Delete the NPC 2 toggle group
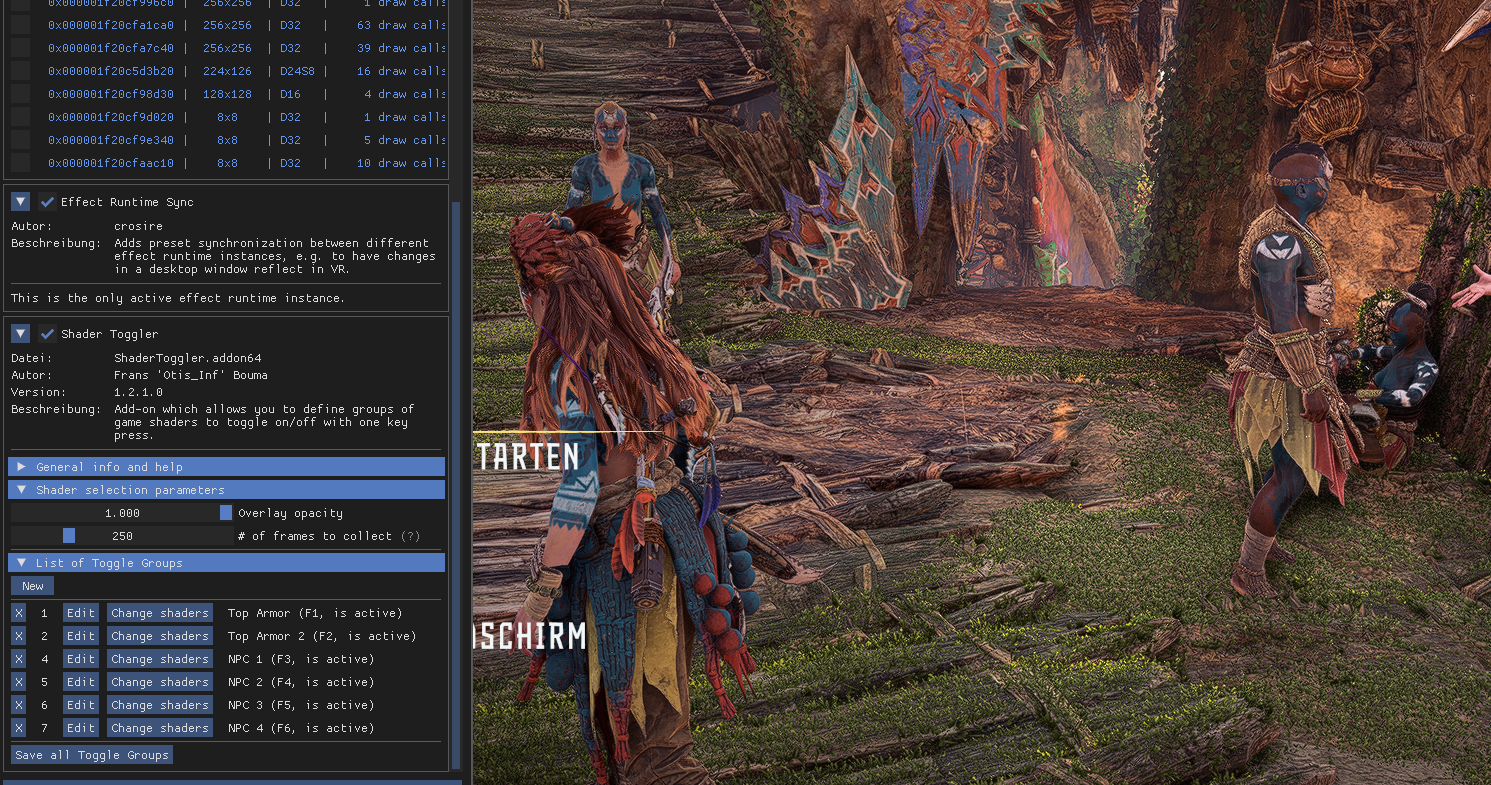Image resolution: width=1491 pixels, height=785 pixels. click(19, 682)
